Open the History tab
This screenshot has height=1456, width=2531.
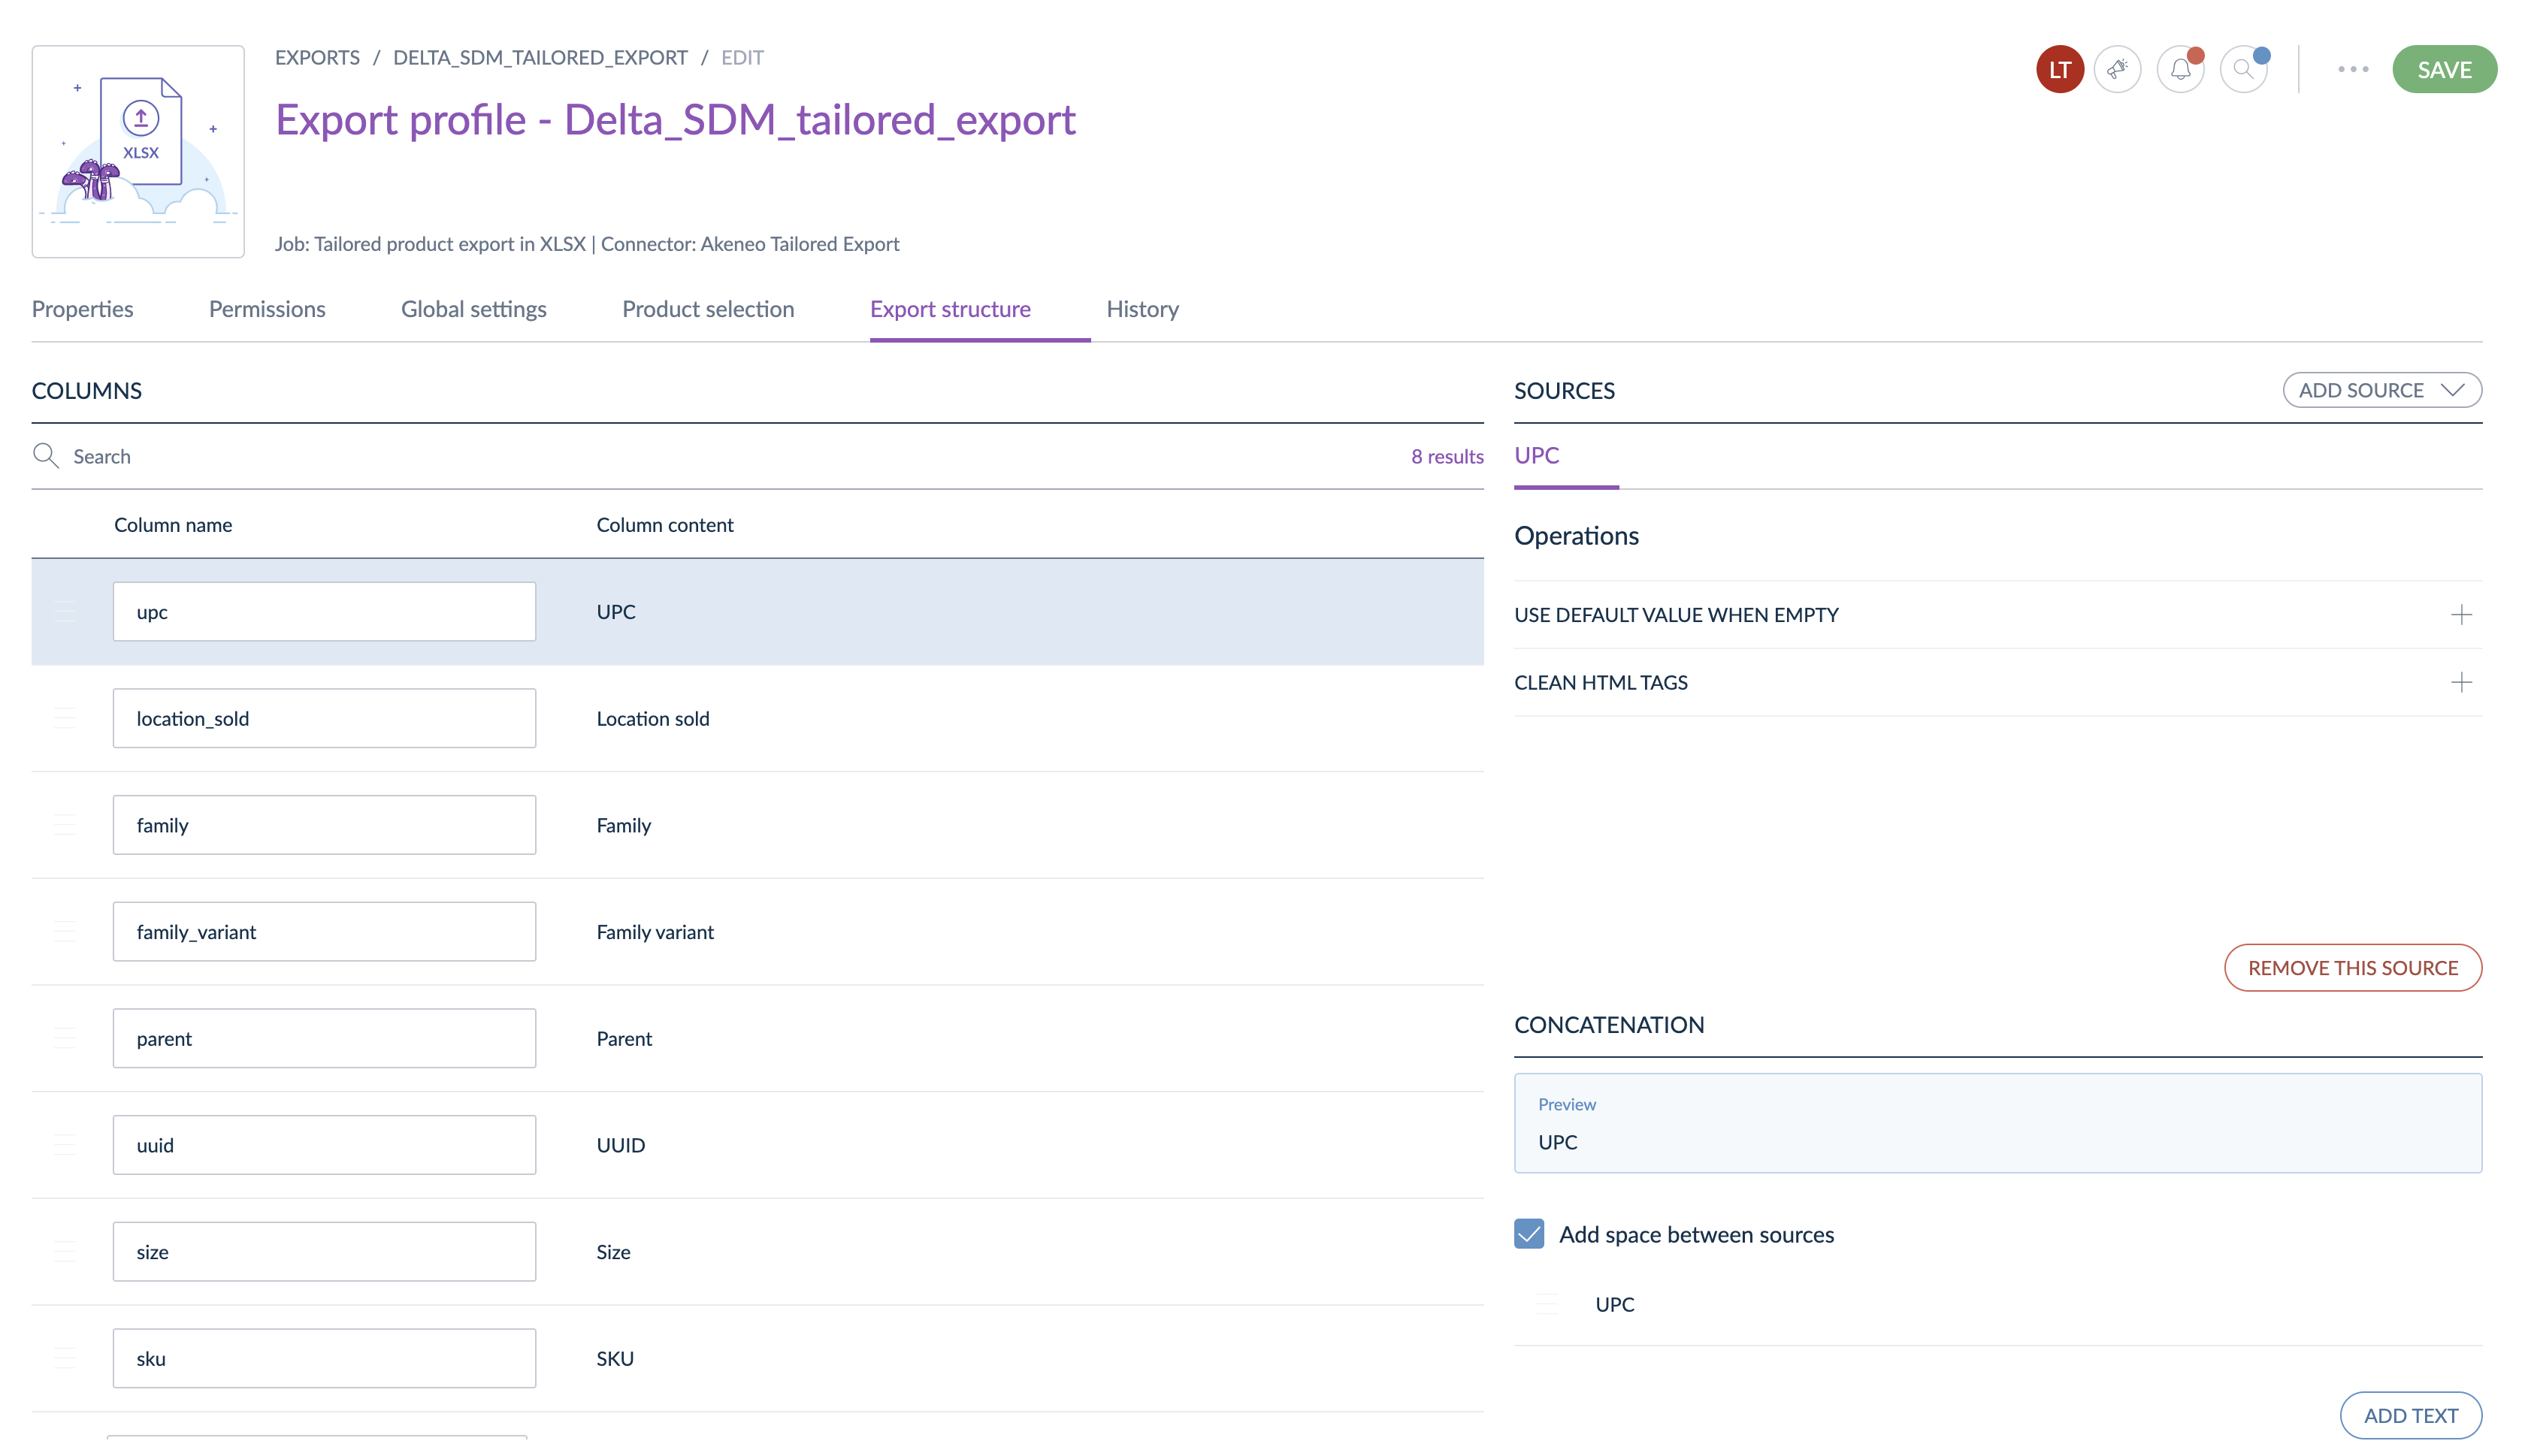[1142, 309]
